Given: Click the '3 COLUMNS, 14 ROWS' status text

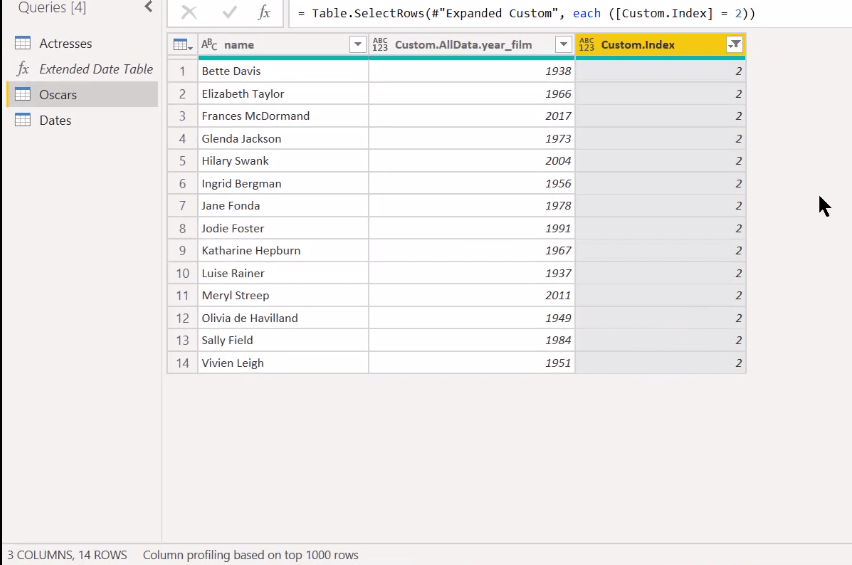Looking at the screenshot, I should 67,555.
